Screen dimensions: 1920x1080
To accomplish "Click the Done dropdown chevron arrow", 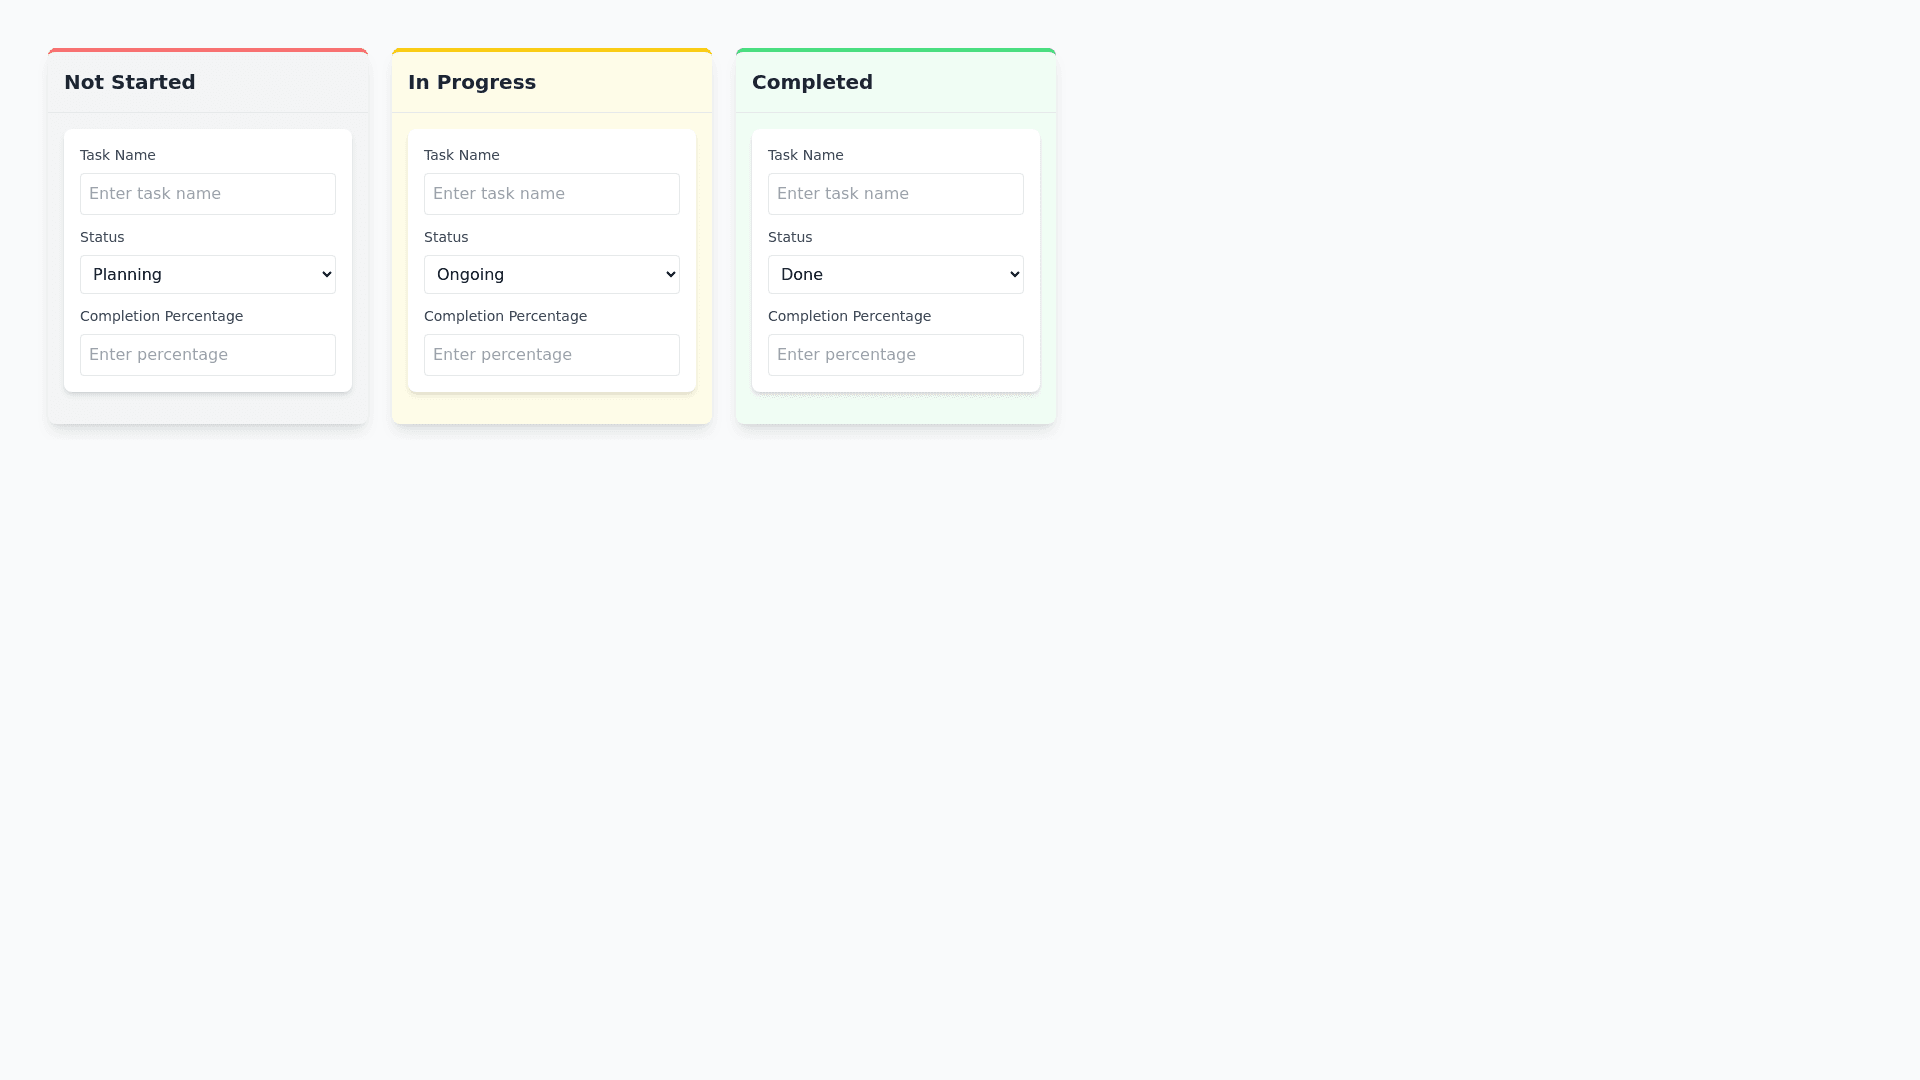I will click(x=1014, y=274).
